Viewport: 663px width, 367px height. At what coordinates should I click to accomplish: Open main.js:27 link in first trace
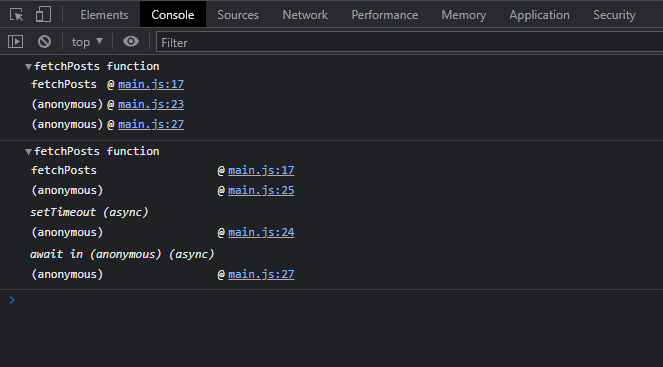151,124
